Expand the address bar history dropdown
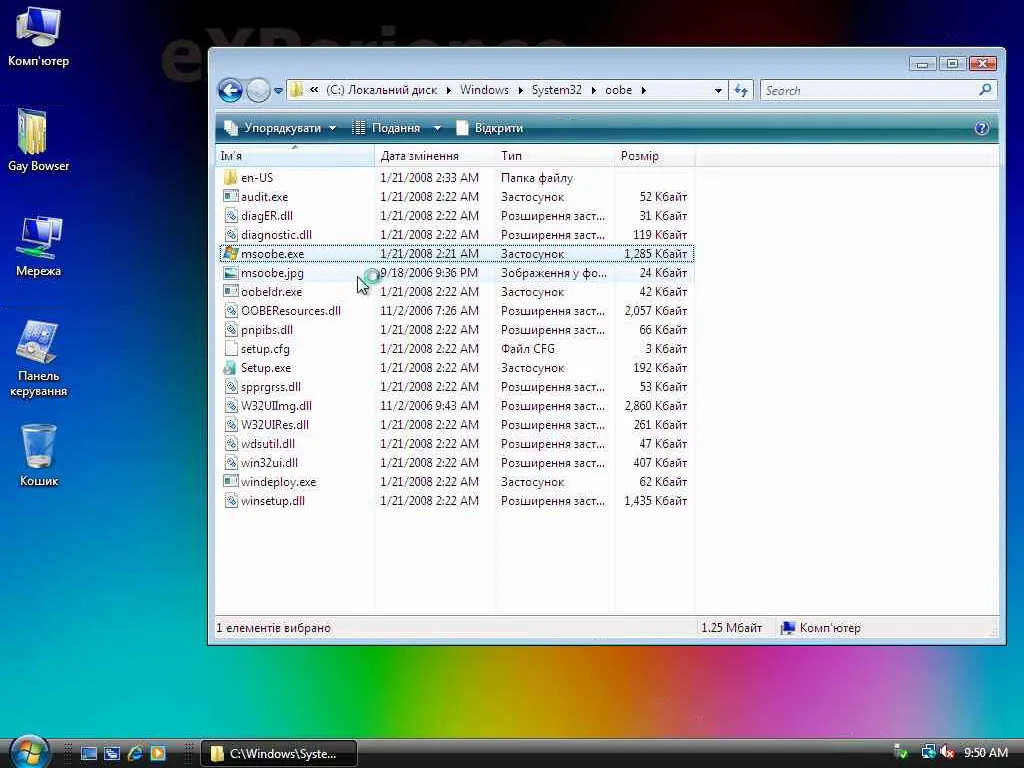The height and width of the screenshot is (768, 1024). [x=718, y=91]
